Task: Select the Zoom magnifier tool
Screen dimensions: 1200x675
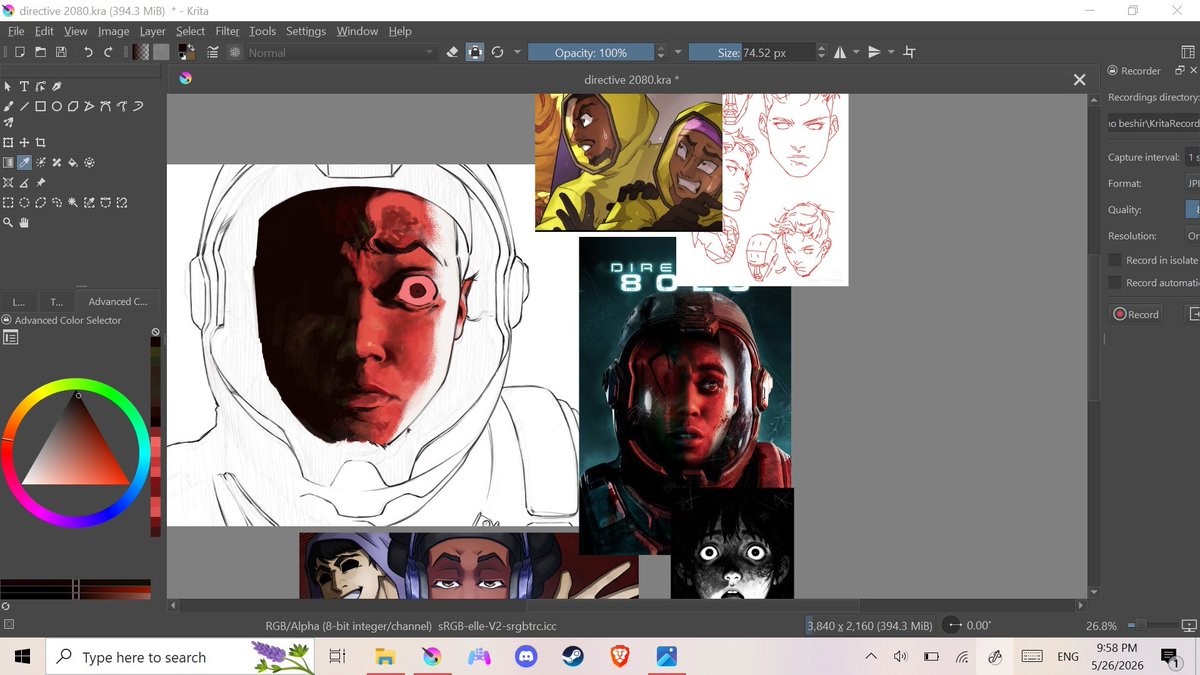Action: point(8,223)
